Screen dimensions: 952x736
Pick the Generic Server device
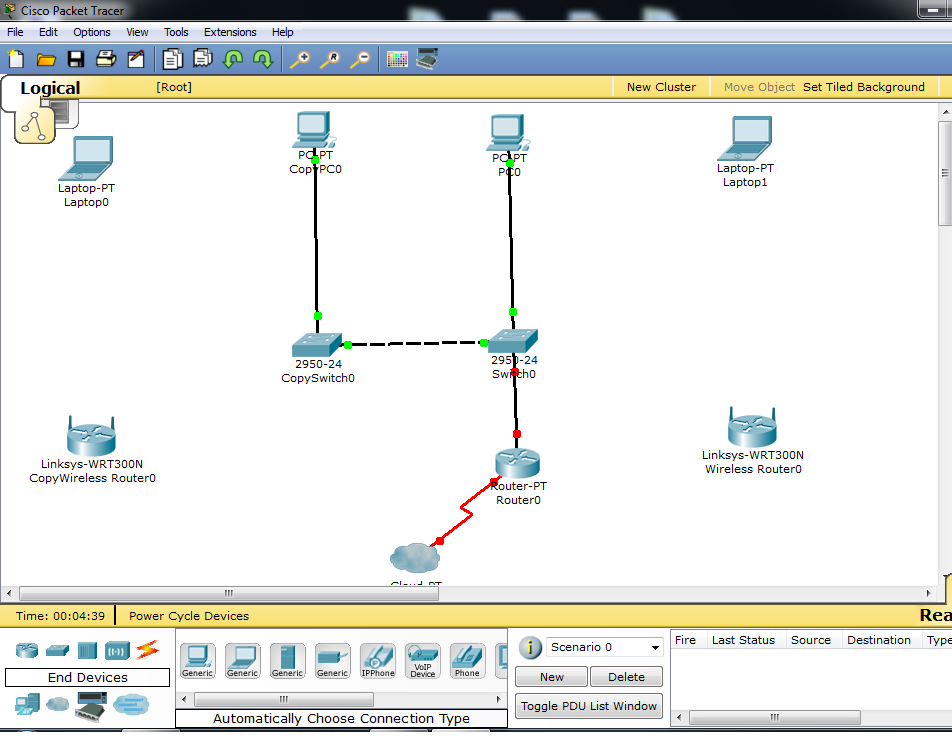point(287,661)
